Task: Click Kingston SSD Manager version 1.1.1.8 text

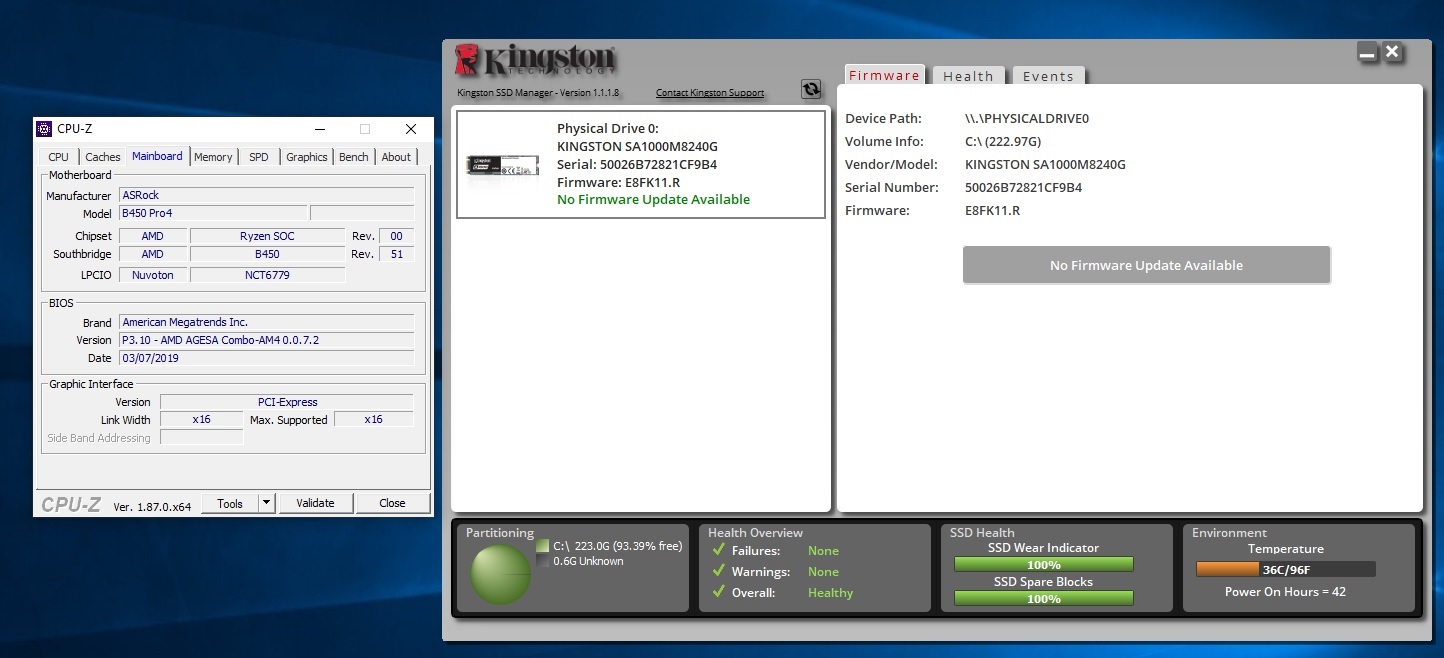Action: coord(538,93)
